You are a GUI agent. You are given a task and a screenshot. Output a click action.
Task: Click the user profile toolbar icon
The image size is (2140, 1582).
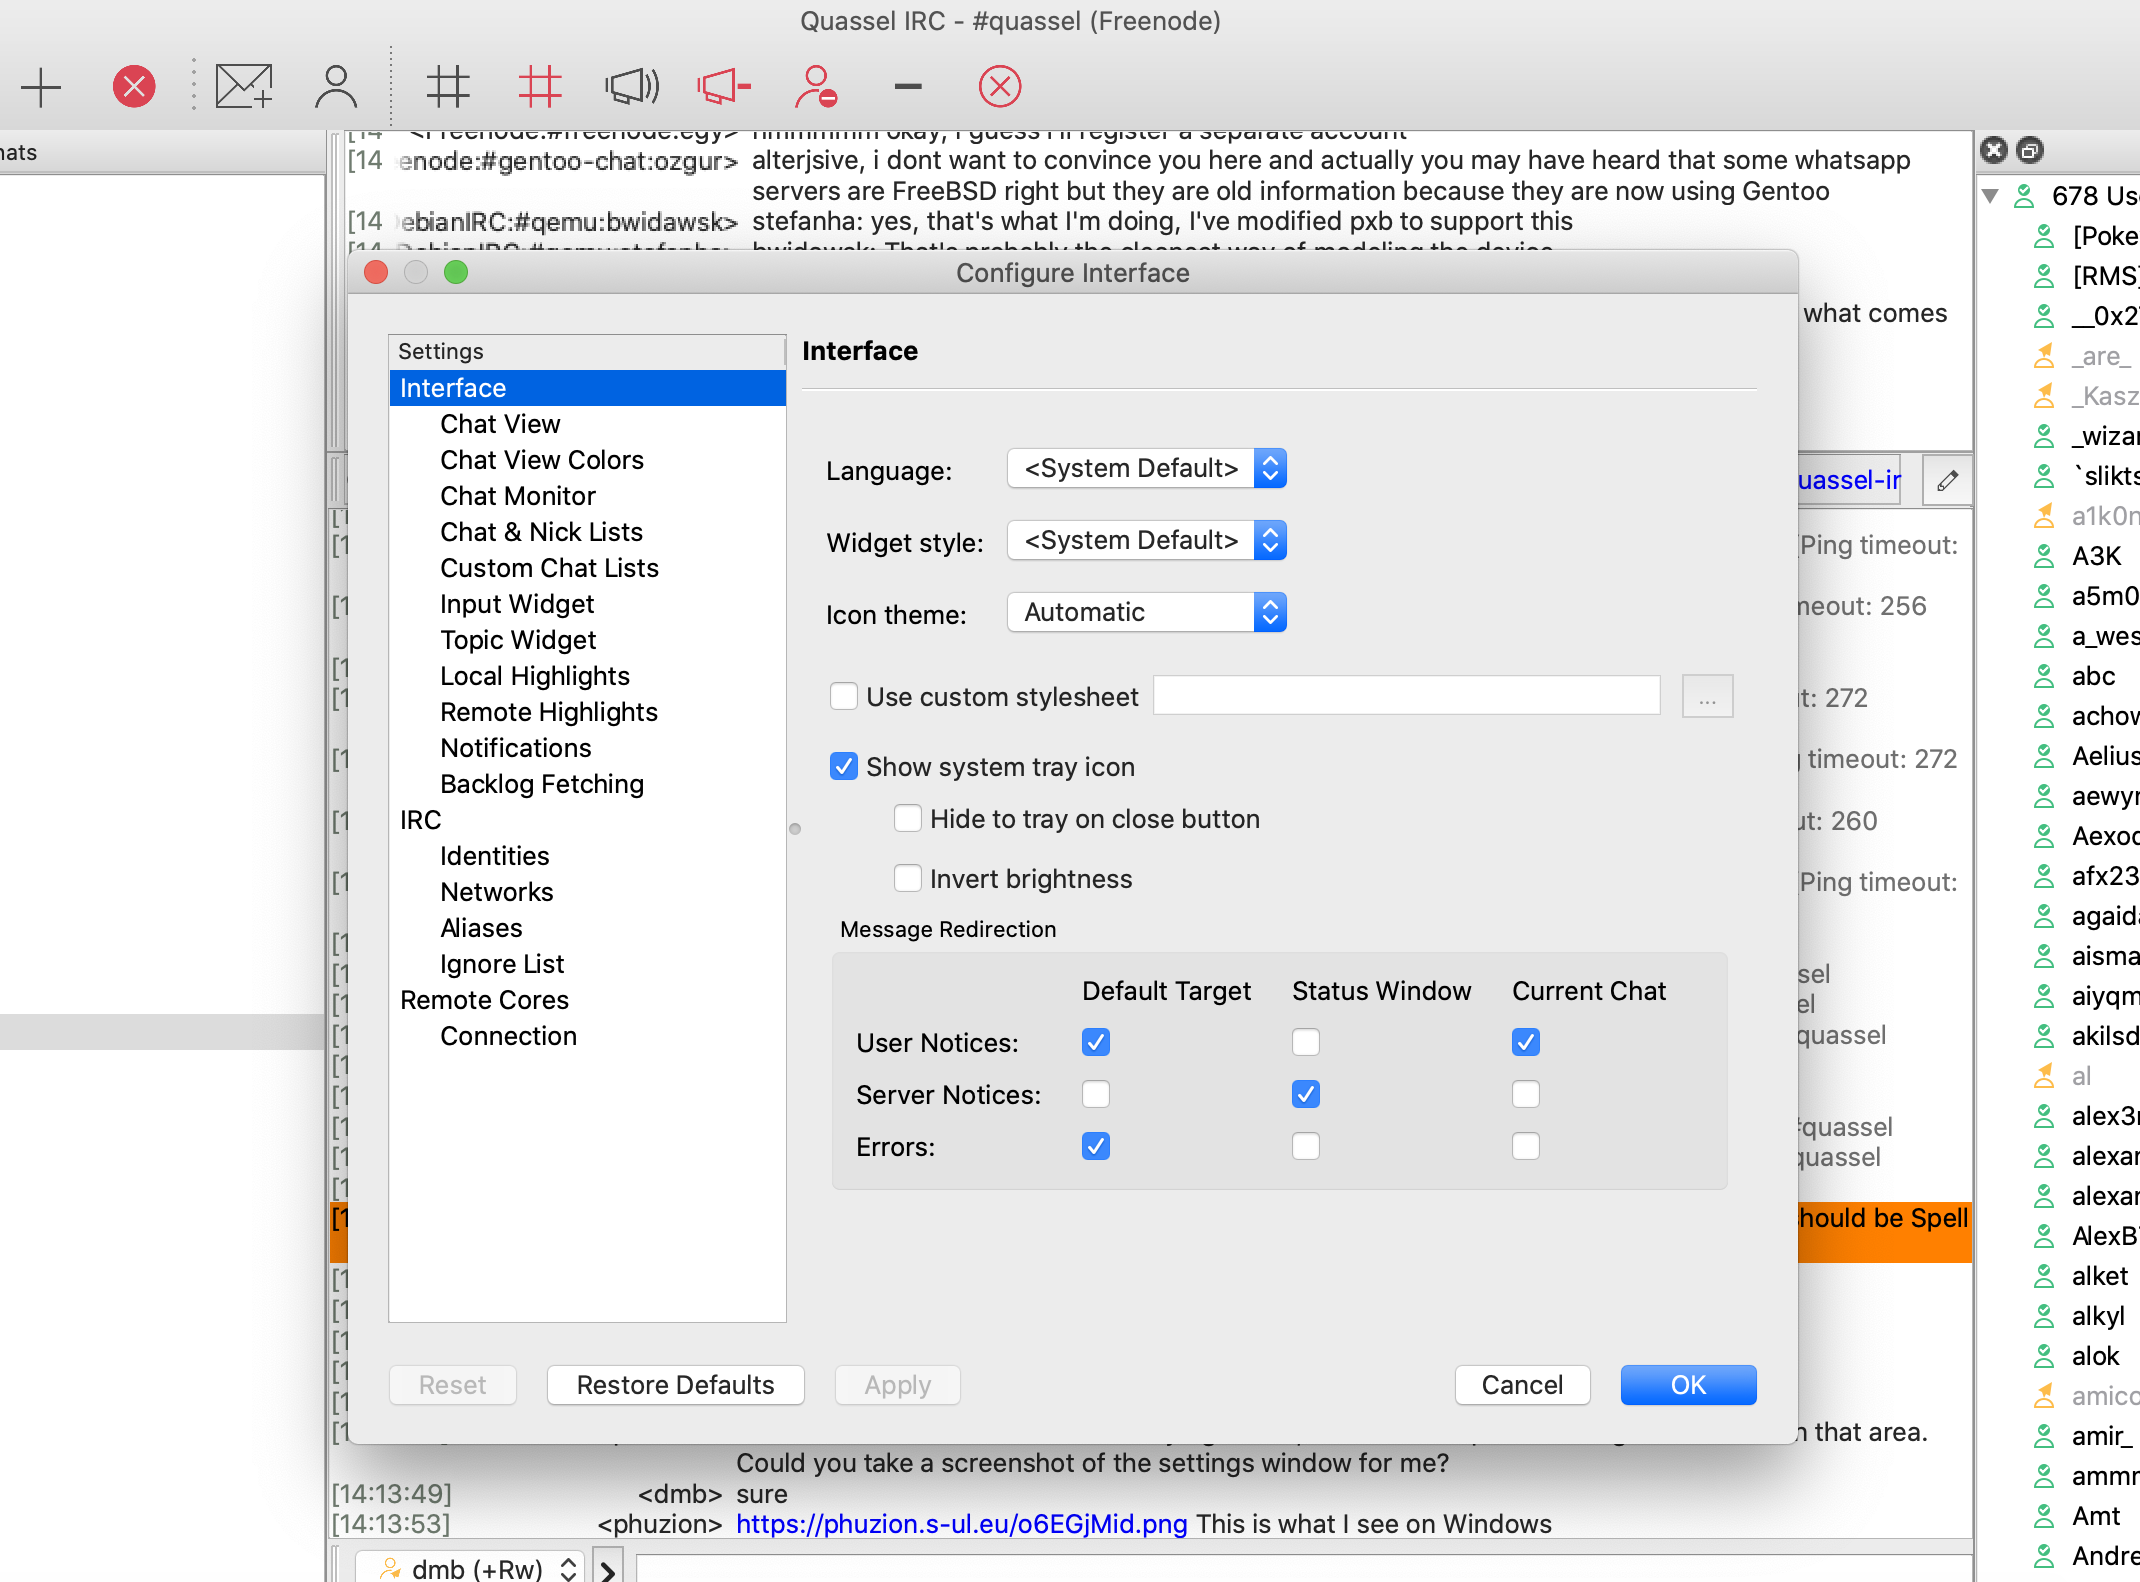[336, 87]
